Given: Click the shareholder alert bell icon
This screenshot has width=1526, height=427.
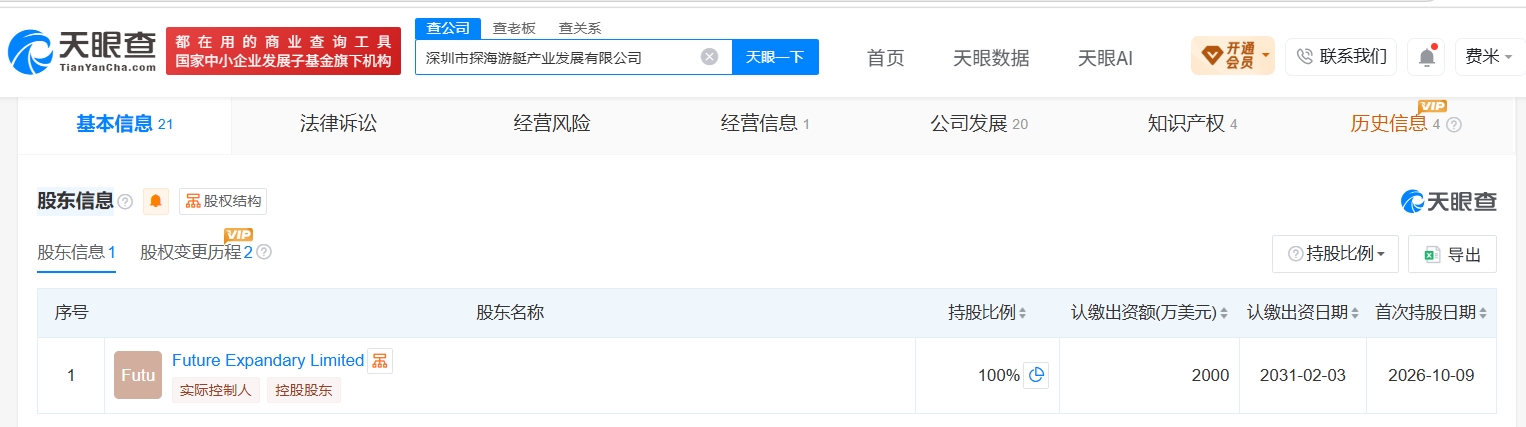Looking at the screenshot, I should 156,201.
